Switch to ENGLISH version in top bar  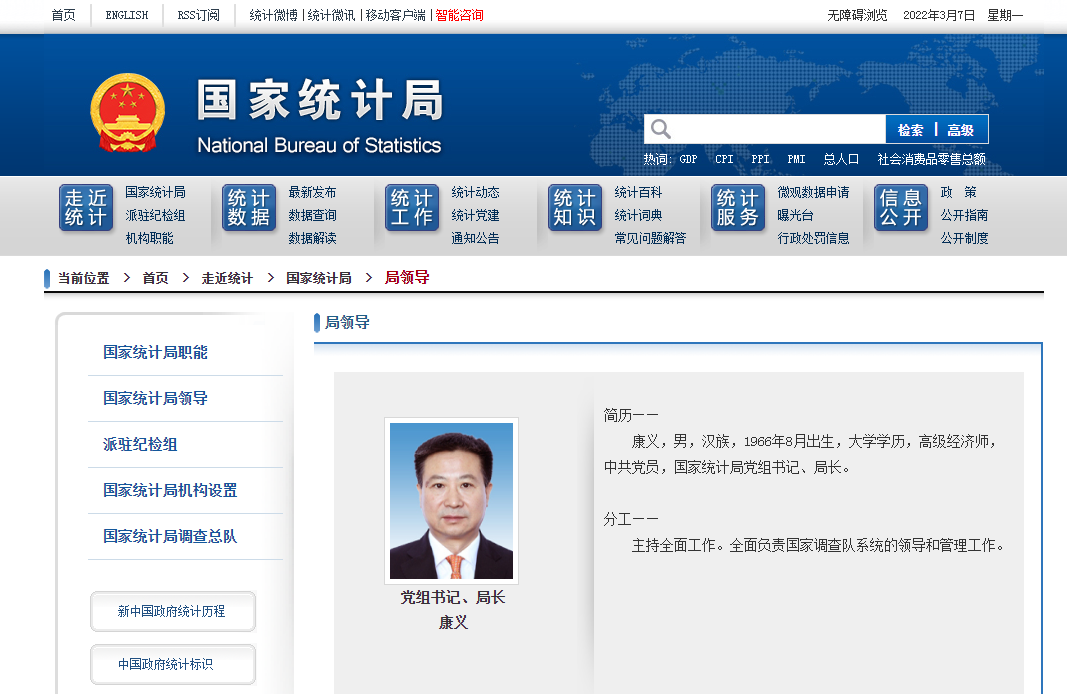(127, 15)
